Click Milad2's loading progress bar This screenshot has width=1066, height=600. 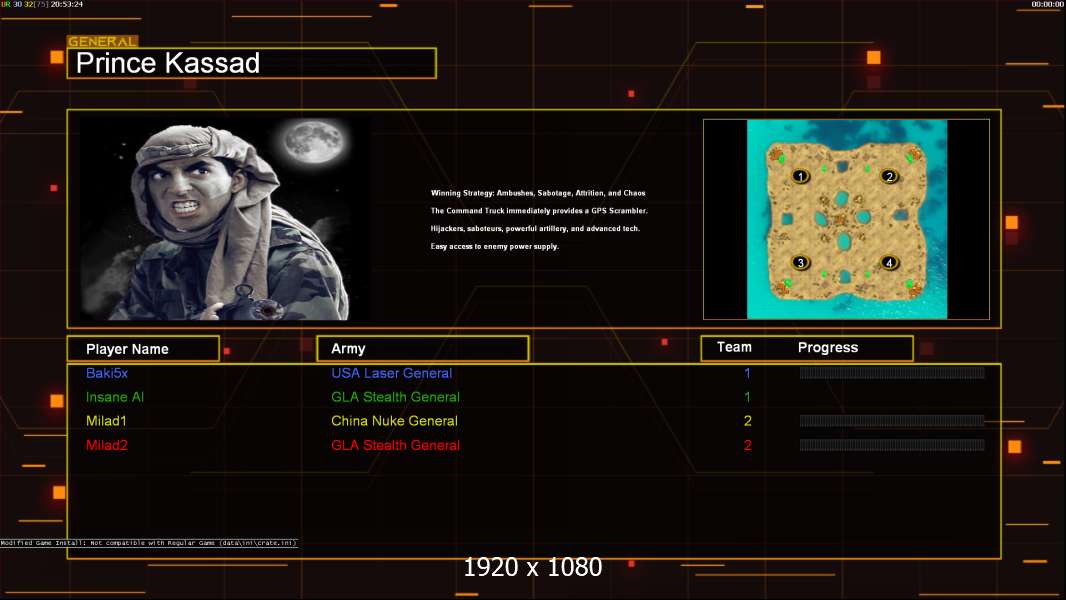pos(892,445)
